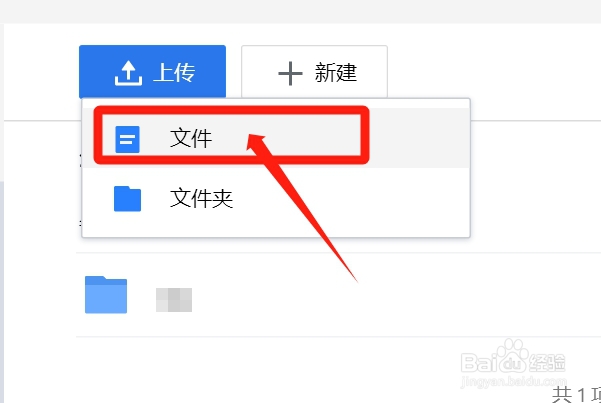601x403 pixels.
Task: Open the 新建 create button
Action: coord(314,72)
